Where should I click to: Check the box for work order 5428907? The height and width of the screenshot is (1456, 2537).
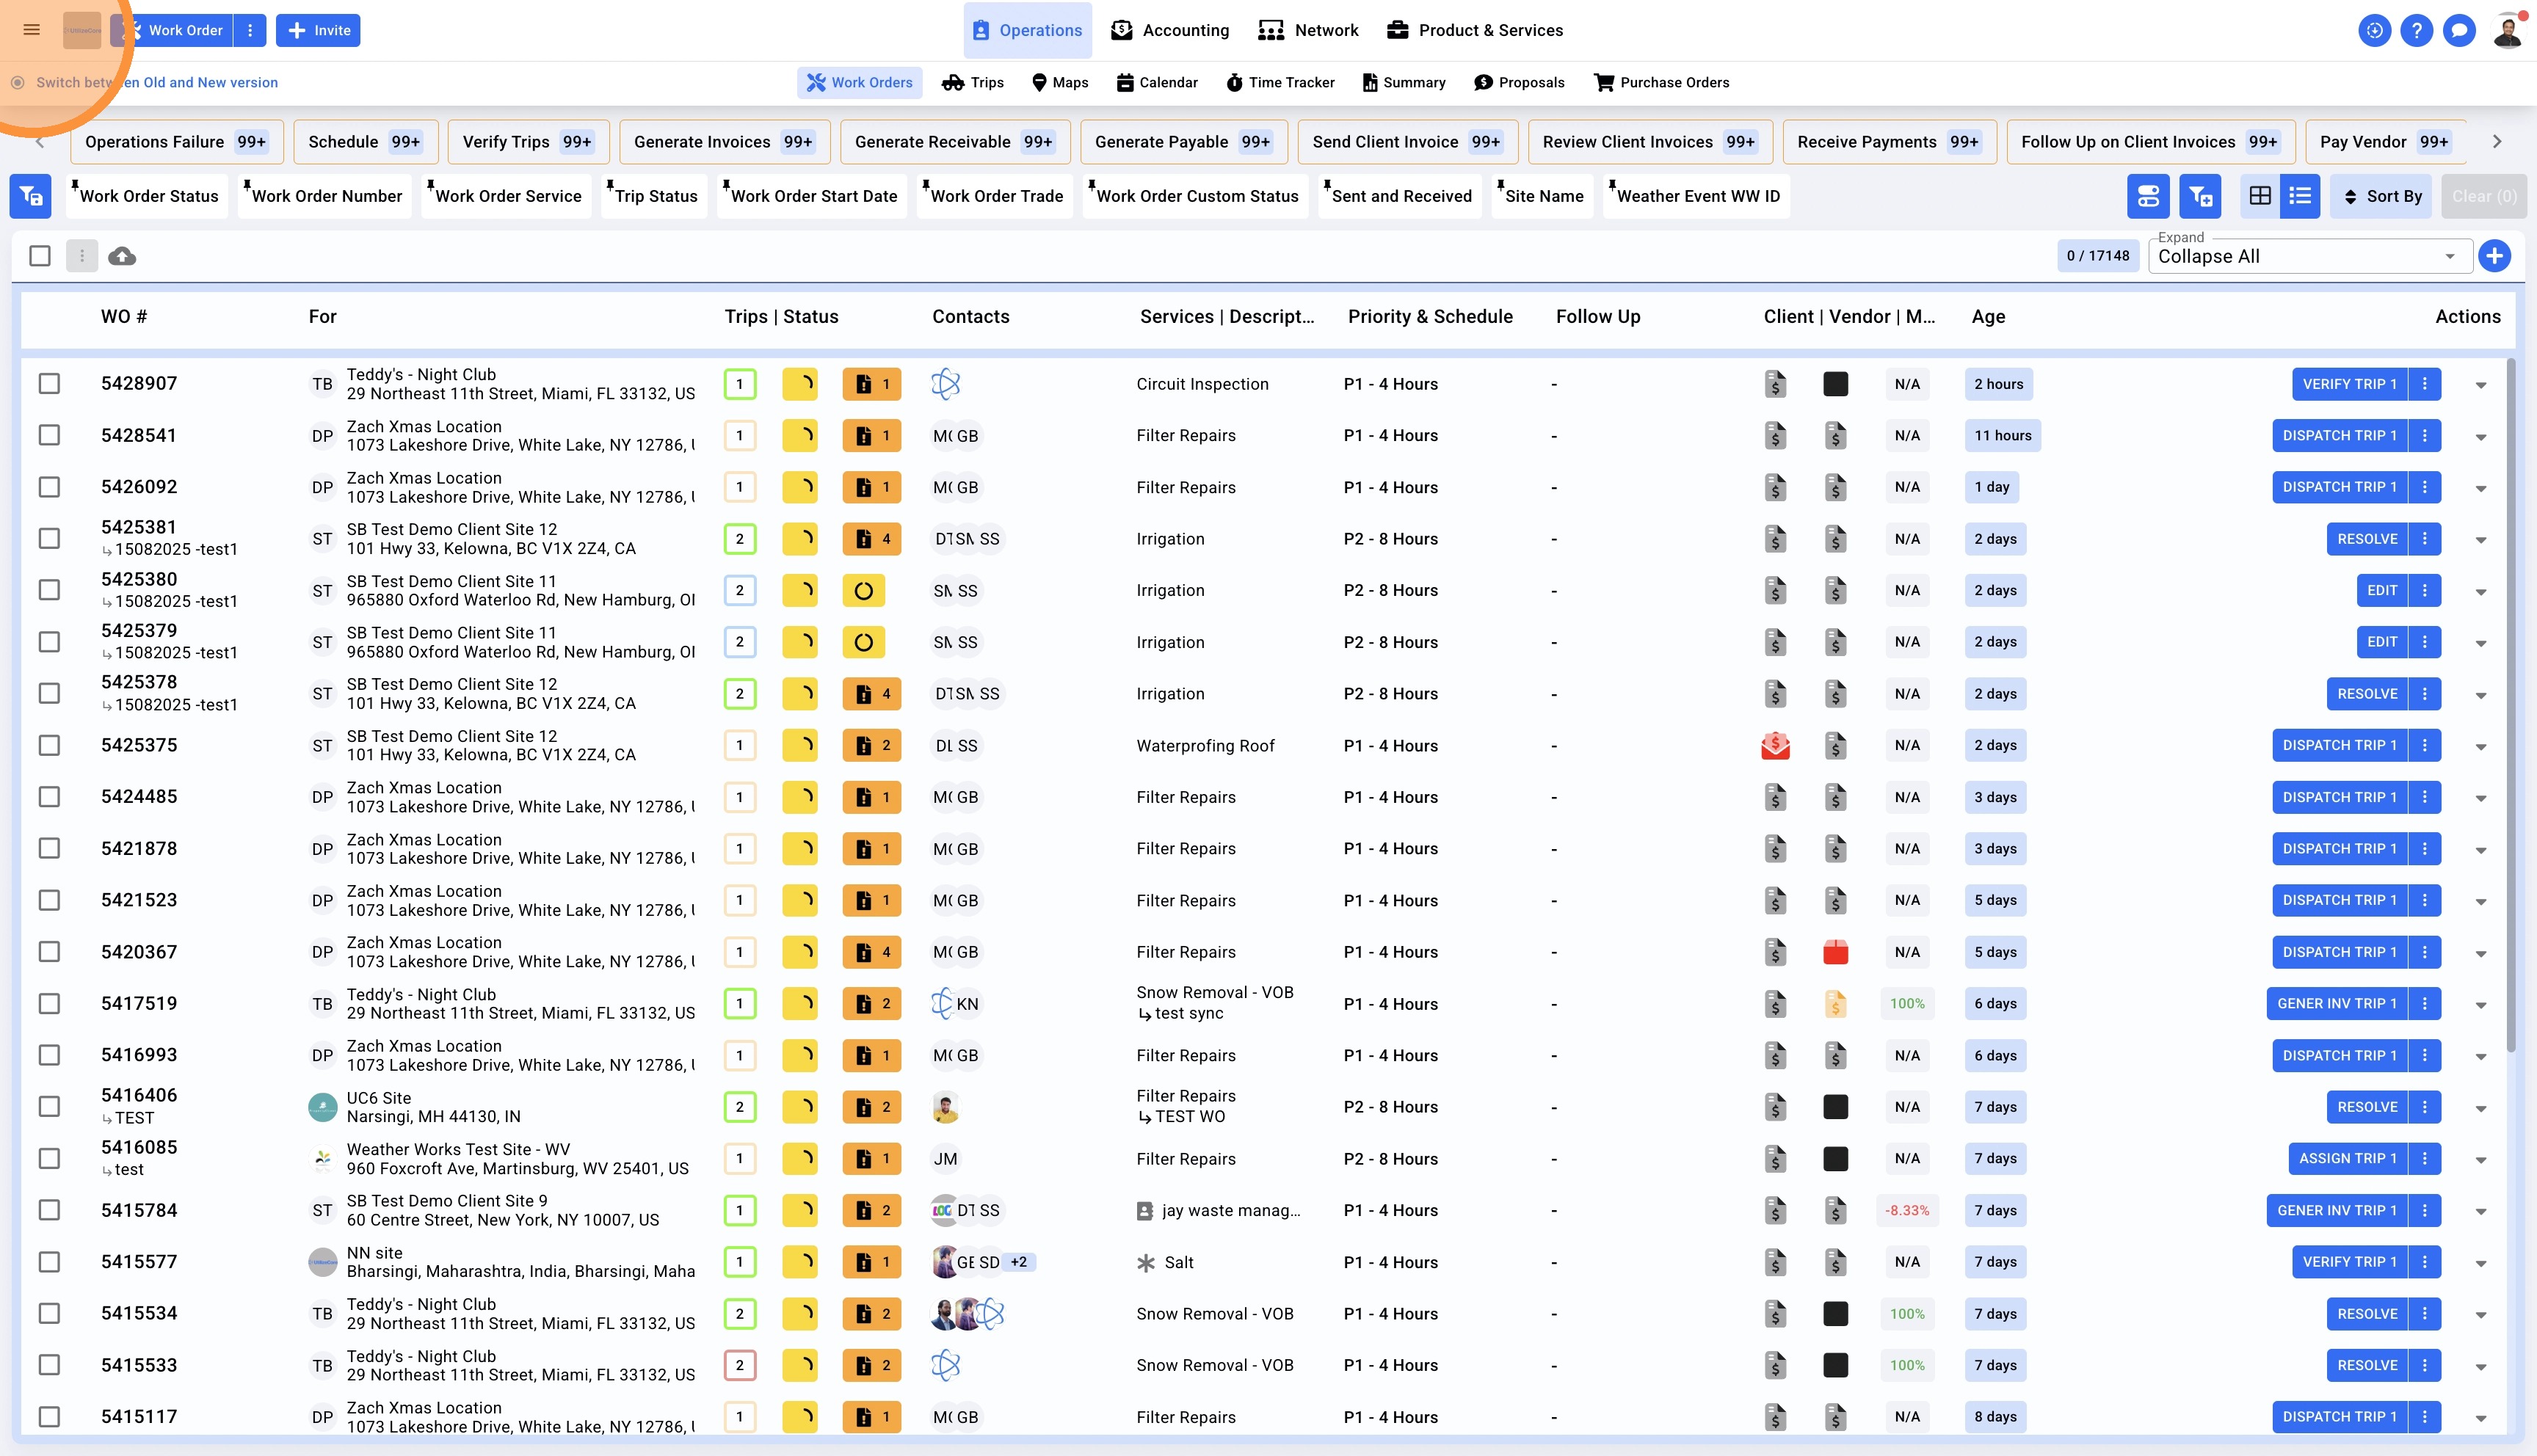point(49,384)
